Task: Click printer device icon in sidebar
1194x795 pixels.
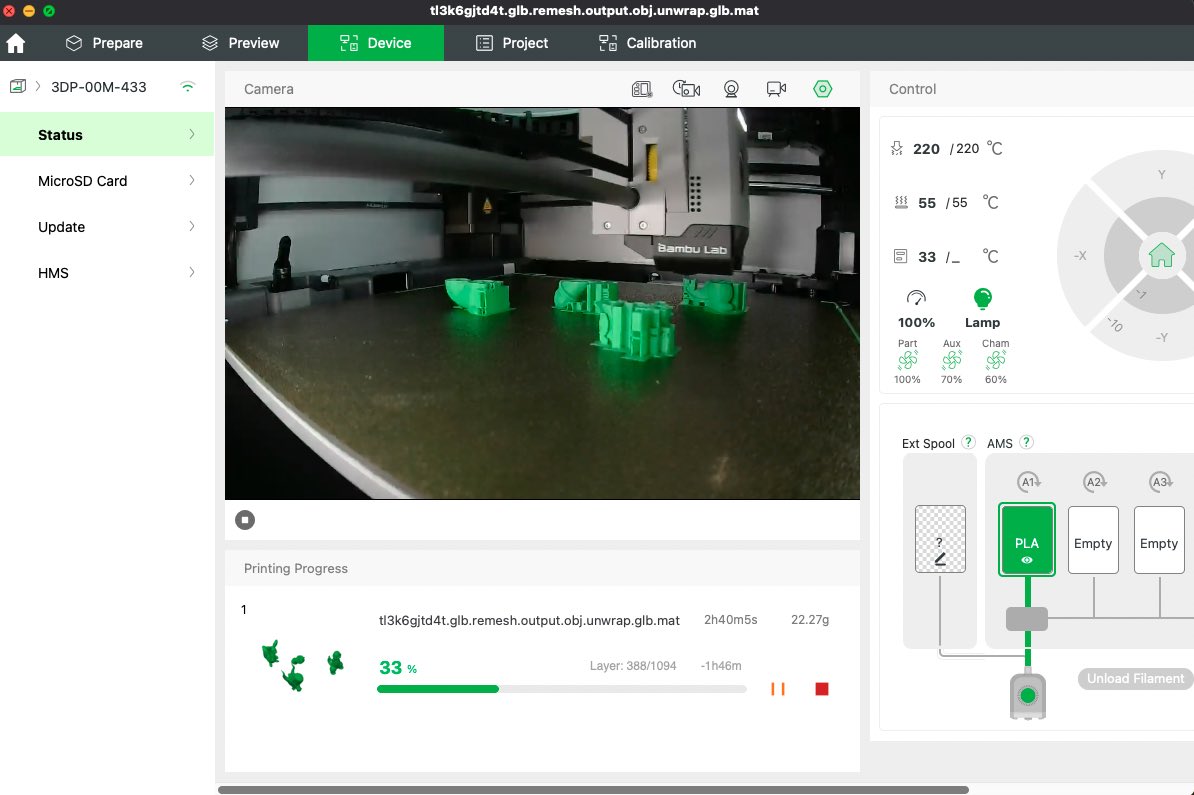Action: [x=18, y=86]
